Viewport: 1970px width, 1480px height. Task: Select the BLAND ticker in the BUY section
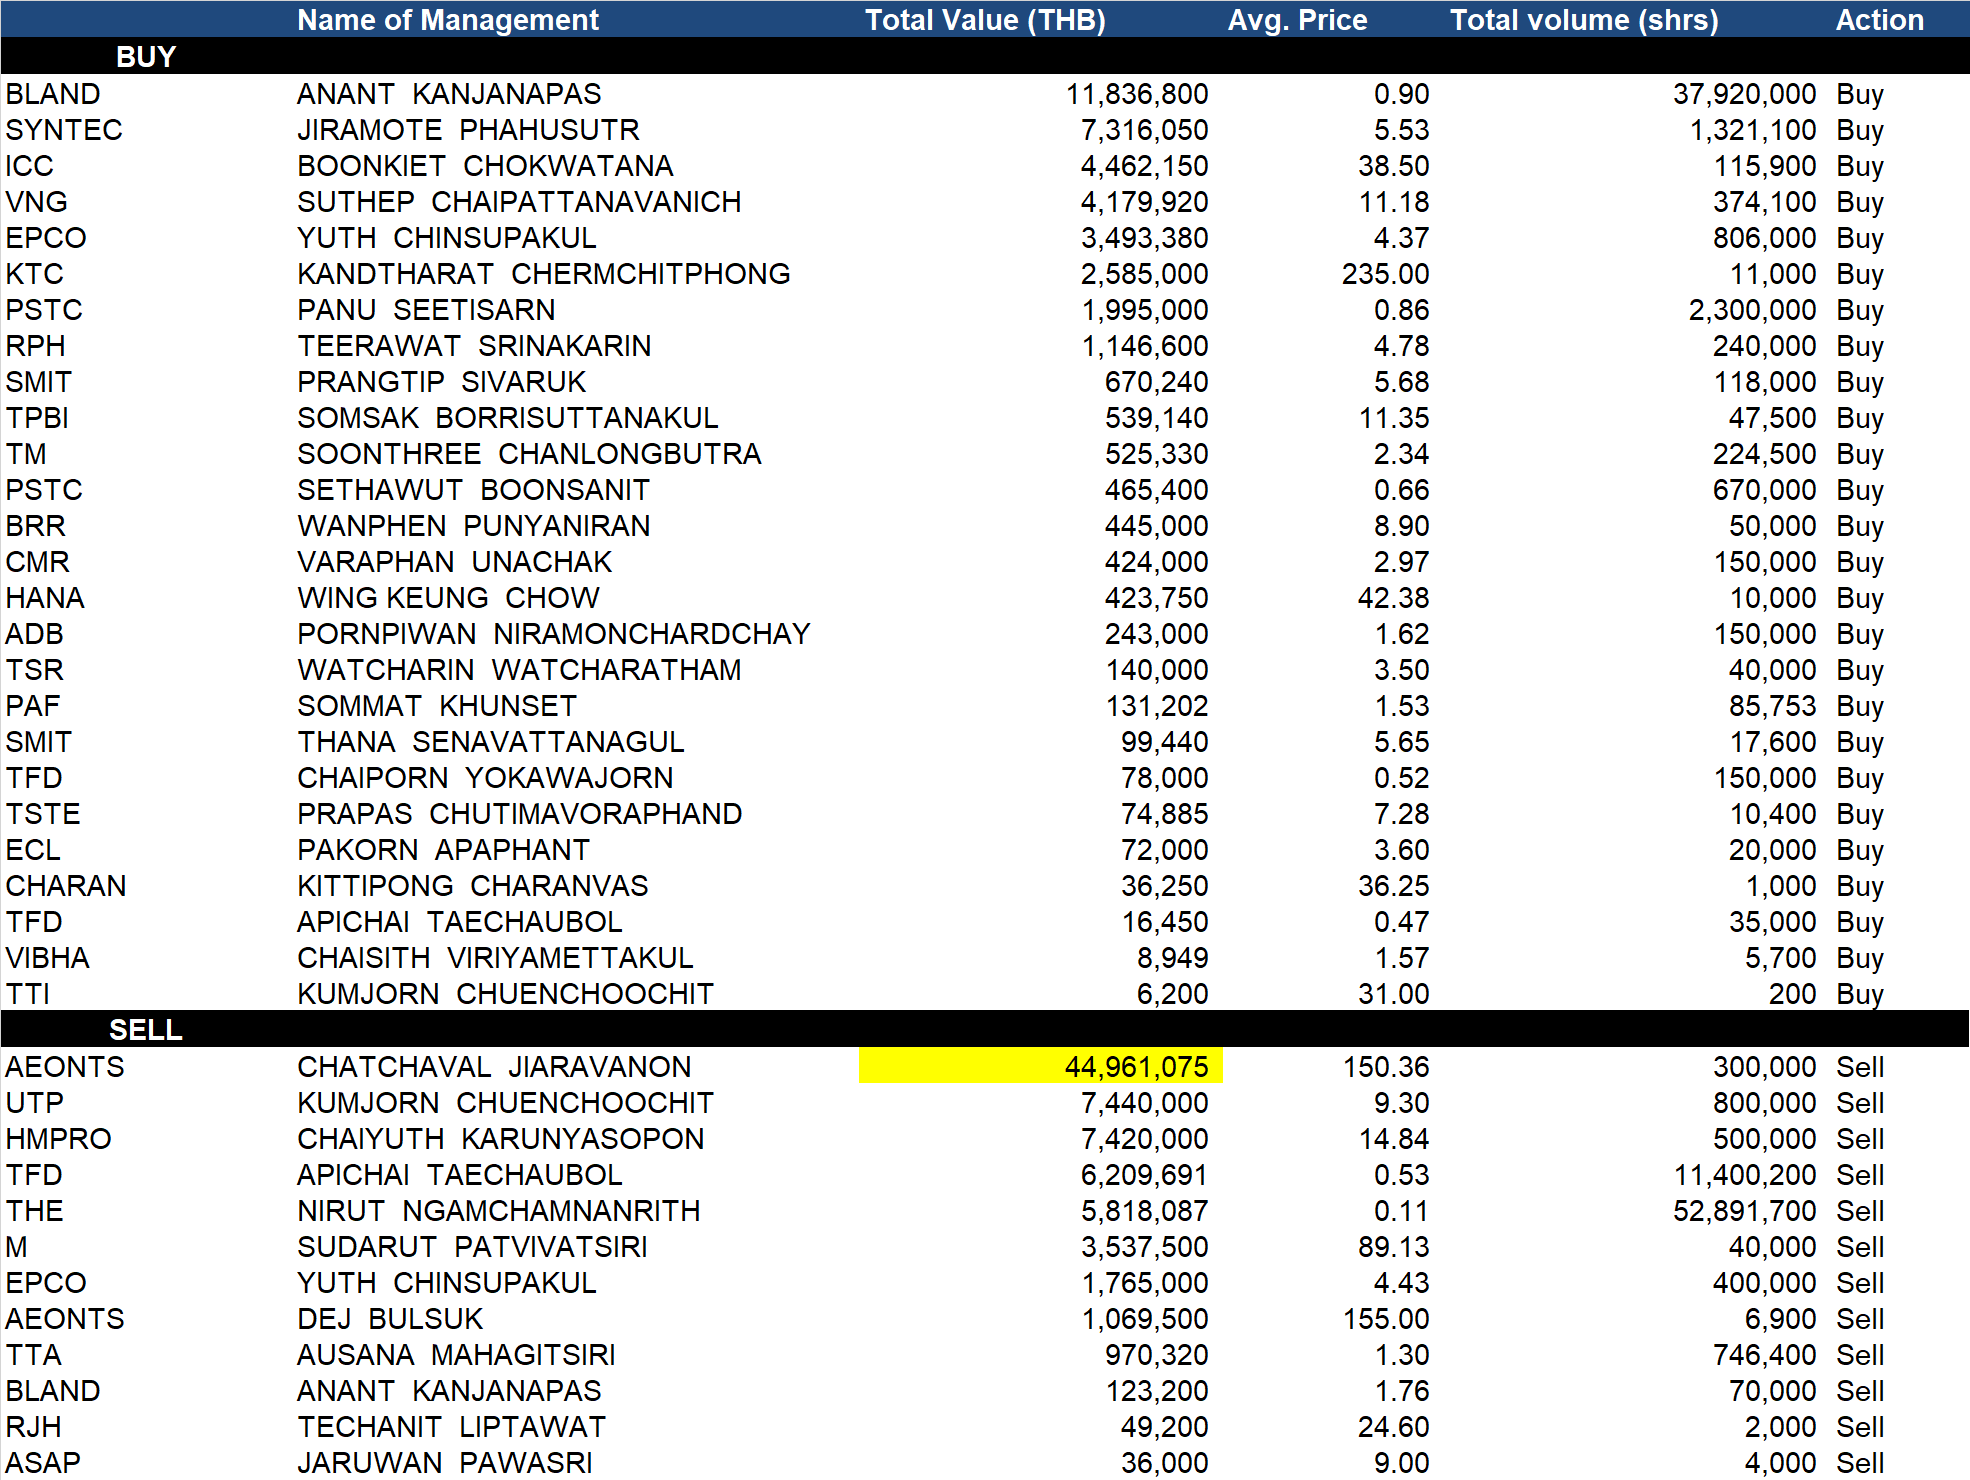pyautogui.click(x=53, y=94)
